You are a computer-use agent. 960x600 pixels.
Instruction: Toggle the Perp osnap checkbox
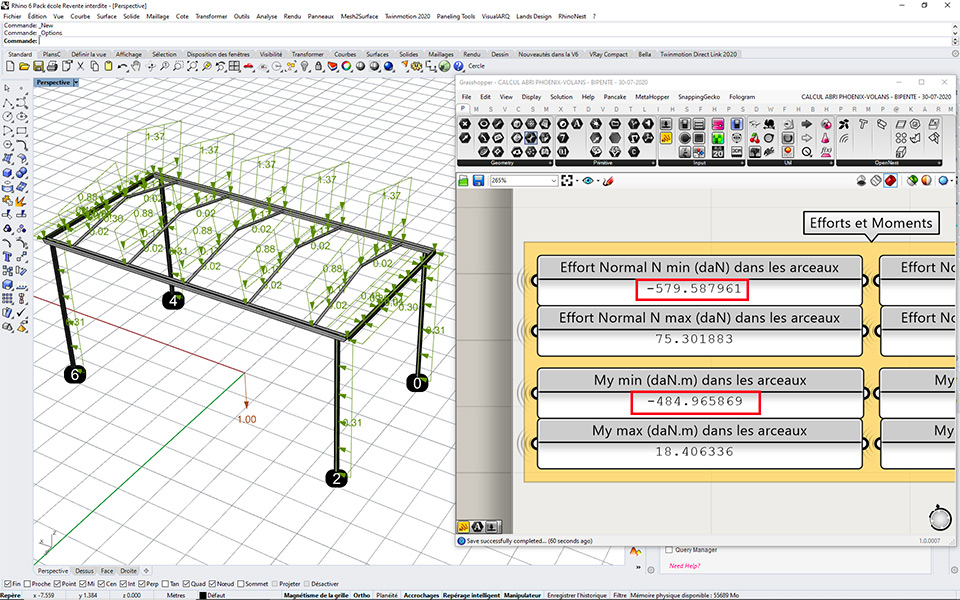pos(142,584)
